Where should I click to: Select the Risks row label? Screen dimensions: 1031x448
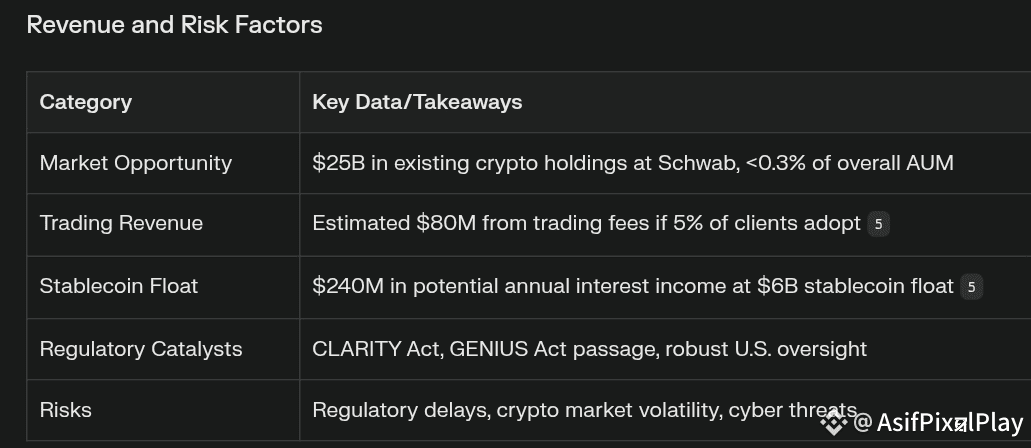click(x=65, y=411)
